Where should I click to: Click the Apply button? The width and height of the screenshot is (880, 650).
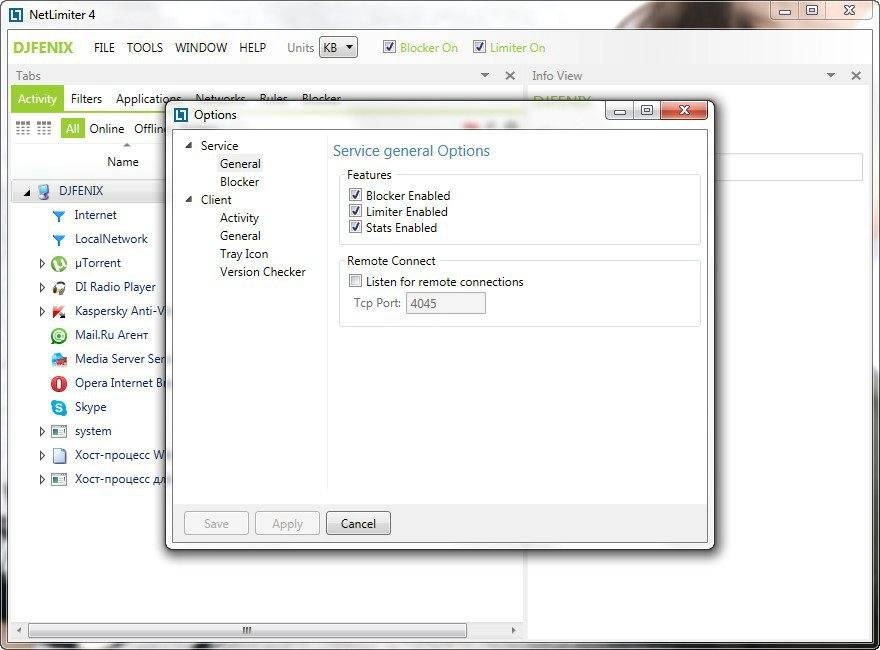coord(287,524)
